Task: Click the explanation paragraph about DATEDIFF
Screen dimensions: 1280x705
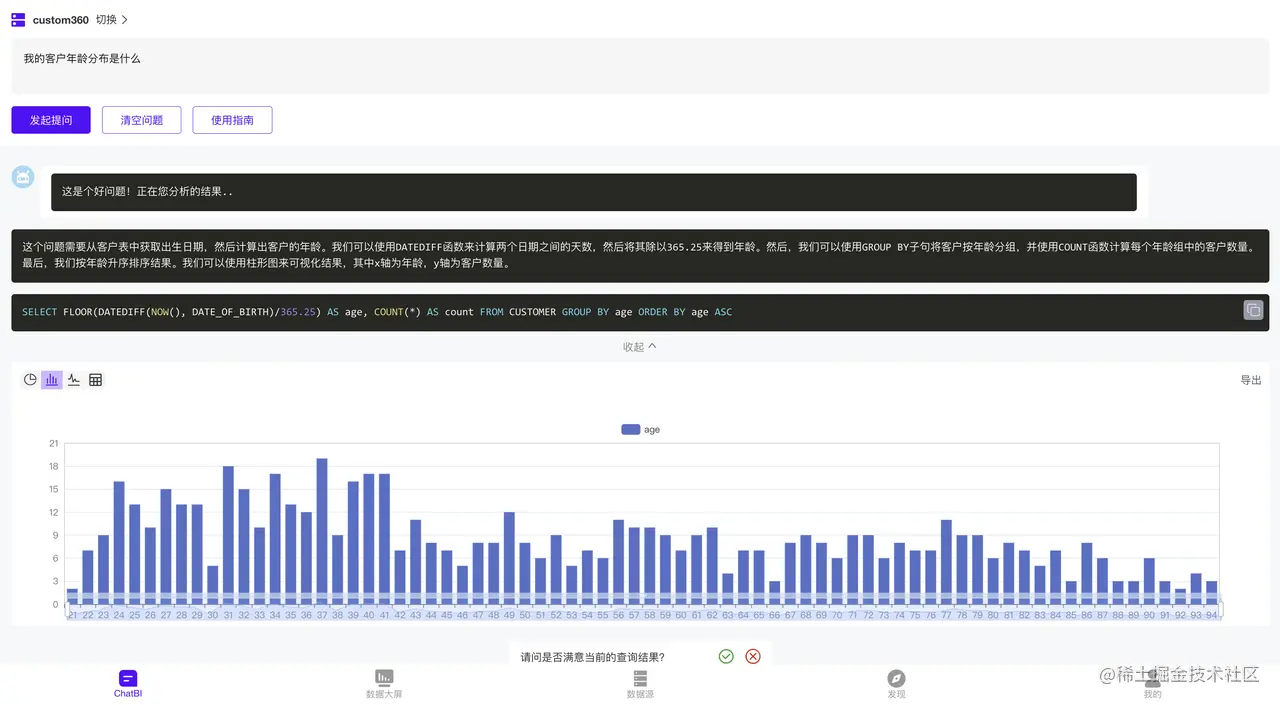Action: click(x=640, y=255)
